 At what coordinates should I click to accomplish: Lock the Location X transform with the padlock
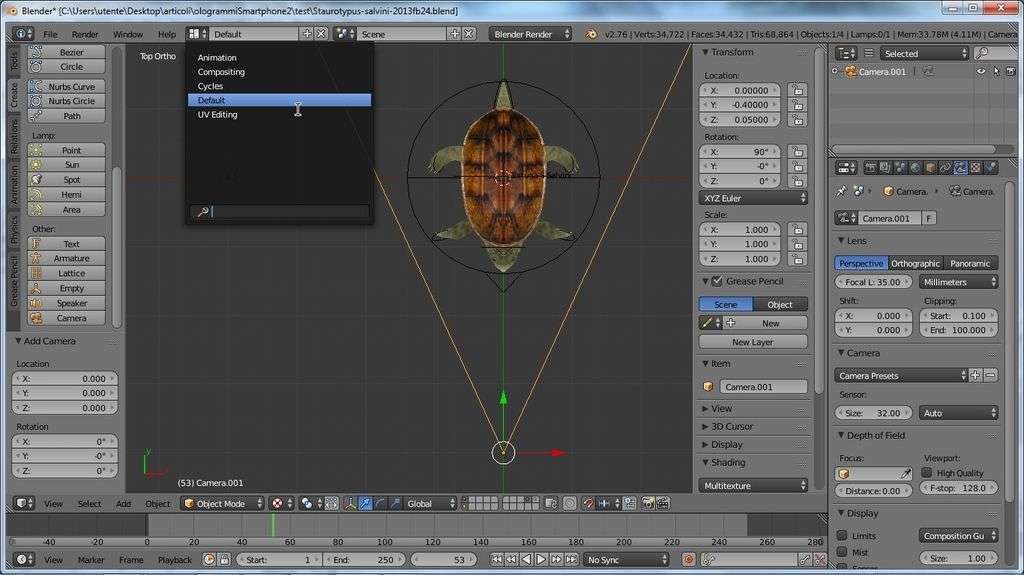(796, 90)
